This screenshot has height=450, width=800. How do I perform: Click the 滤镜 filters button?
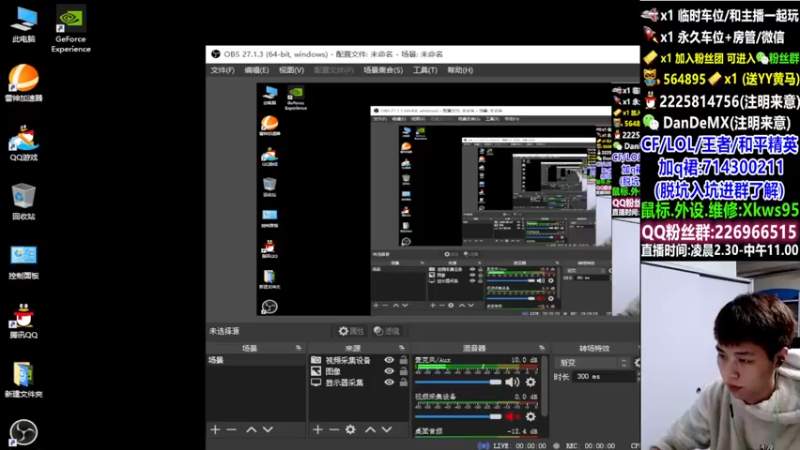point(387,331)
